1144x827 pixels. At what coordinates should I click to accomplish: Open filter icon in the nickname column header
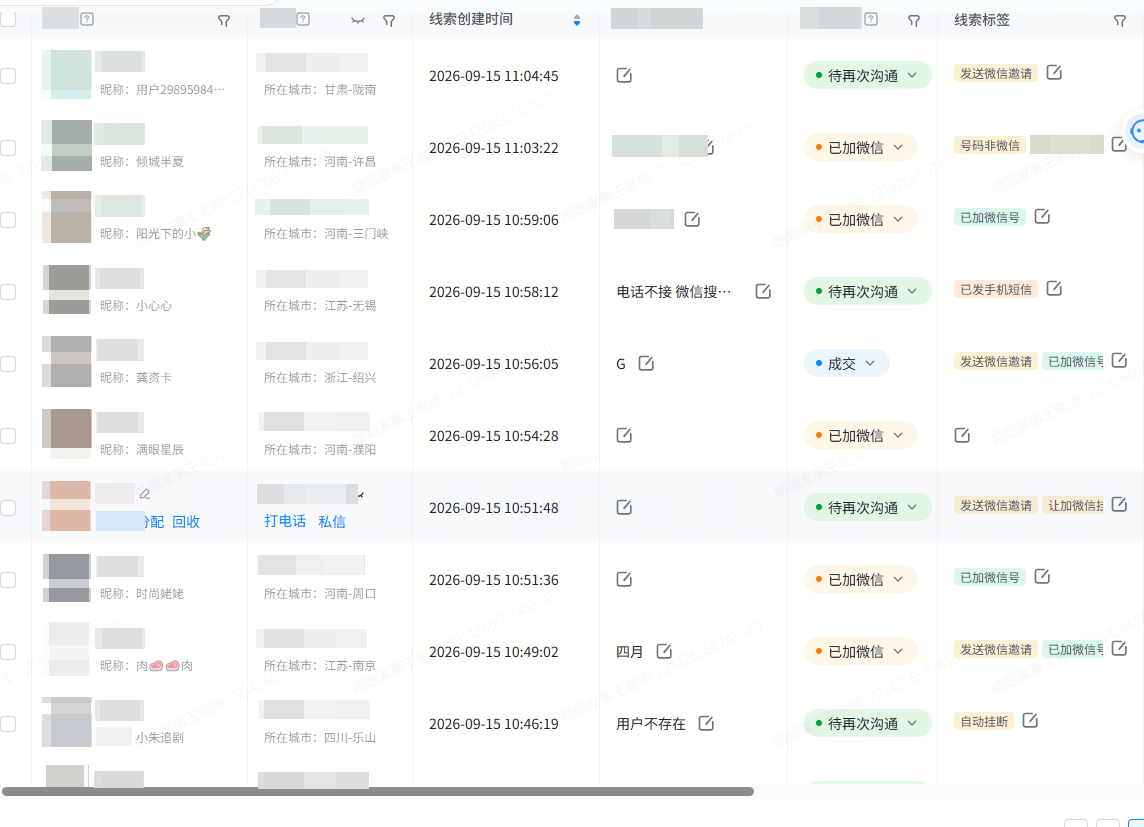coord(224,21)
